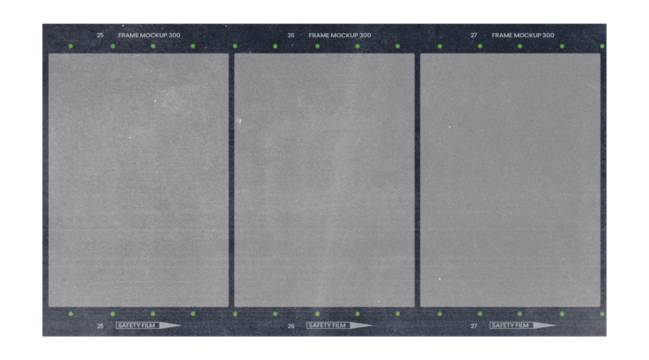
Task: Click the number 26 in the top film border
Action: pos(291,35)
